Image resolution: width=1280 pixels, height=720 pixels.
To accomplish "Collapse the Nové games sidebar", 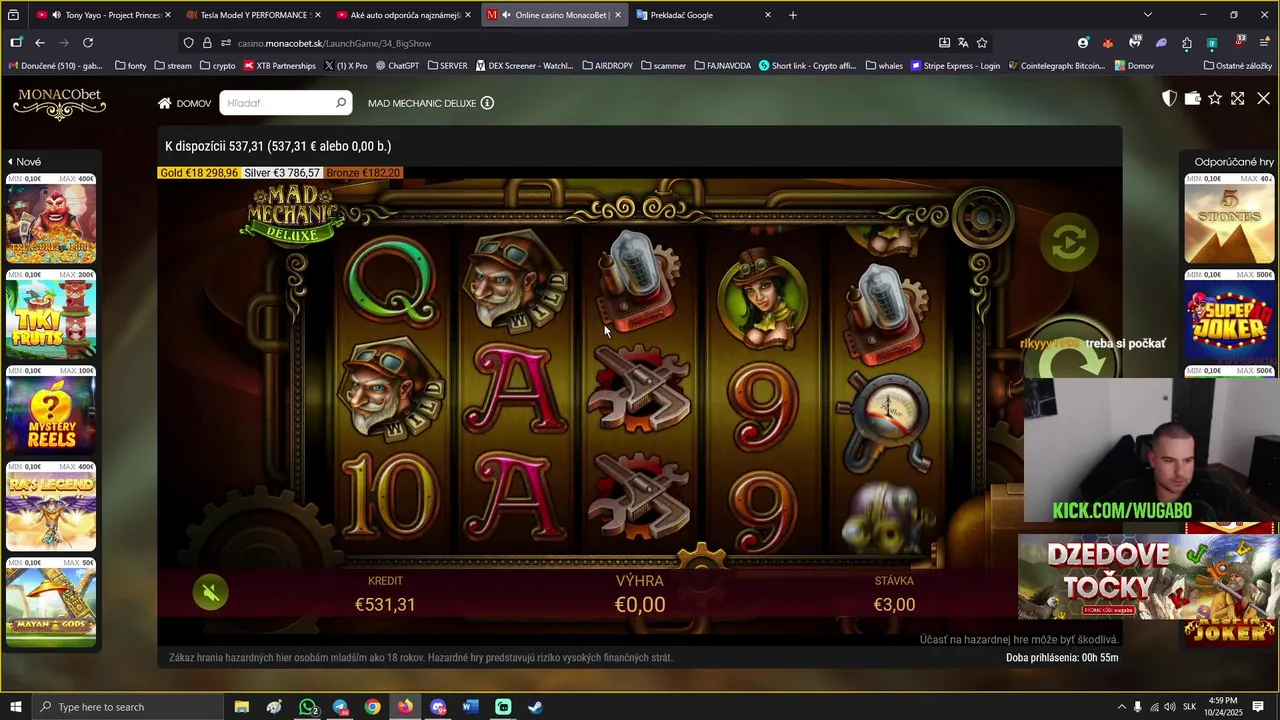I will click(24, 161).
